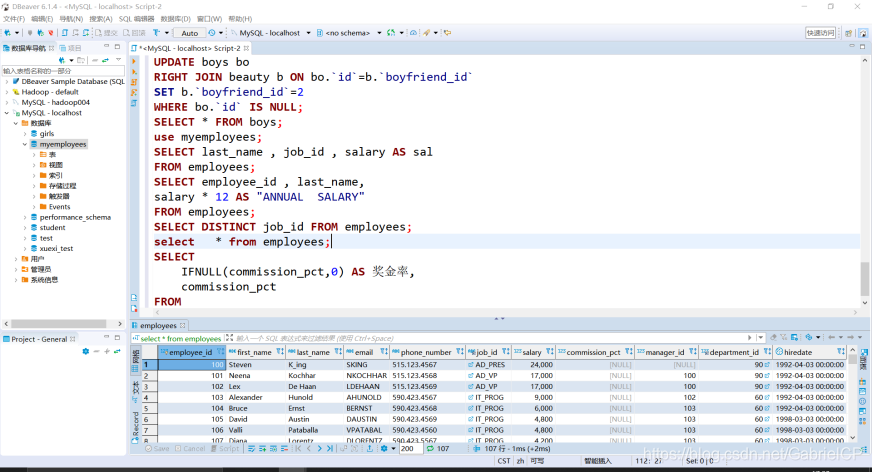Click the SQL filter expression field

pos(489,338)
